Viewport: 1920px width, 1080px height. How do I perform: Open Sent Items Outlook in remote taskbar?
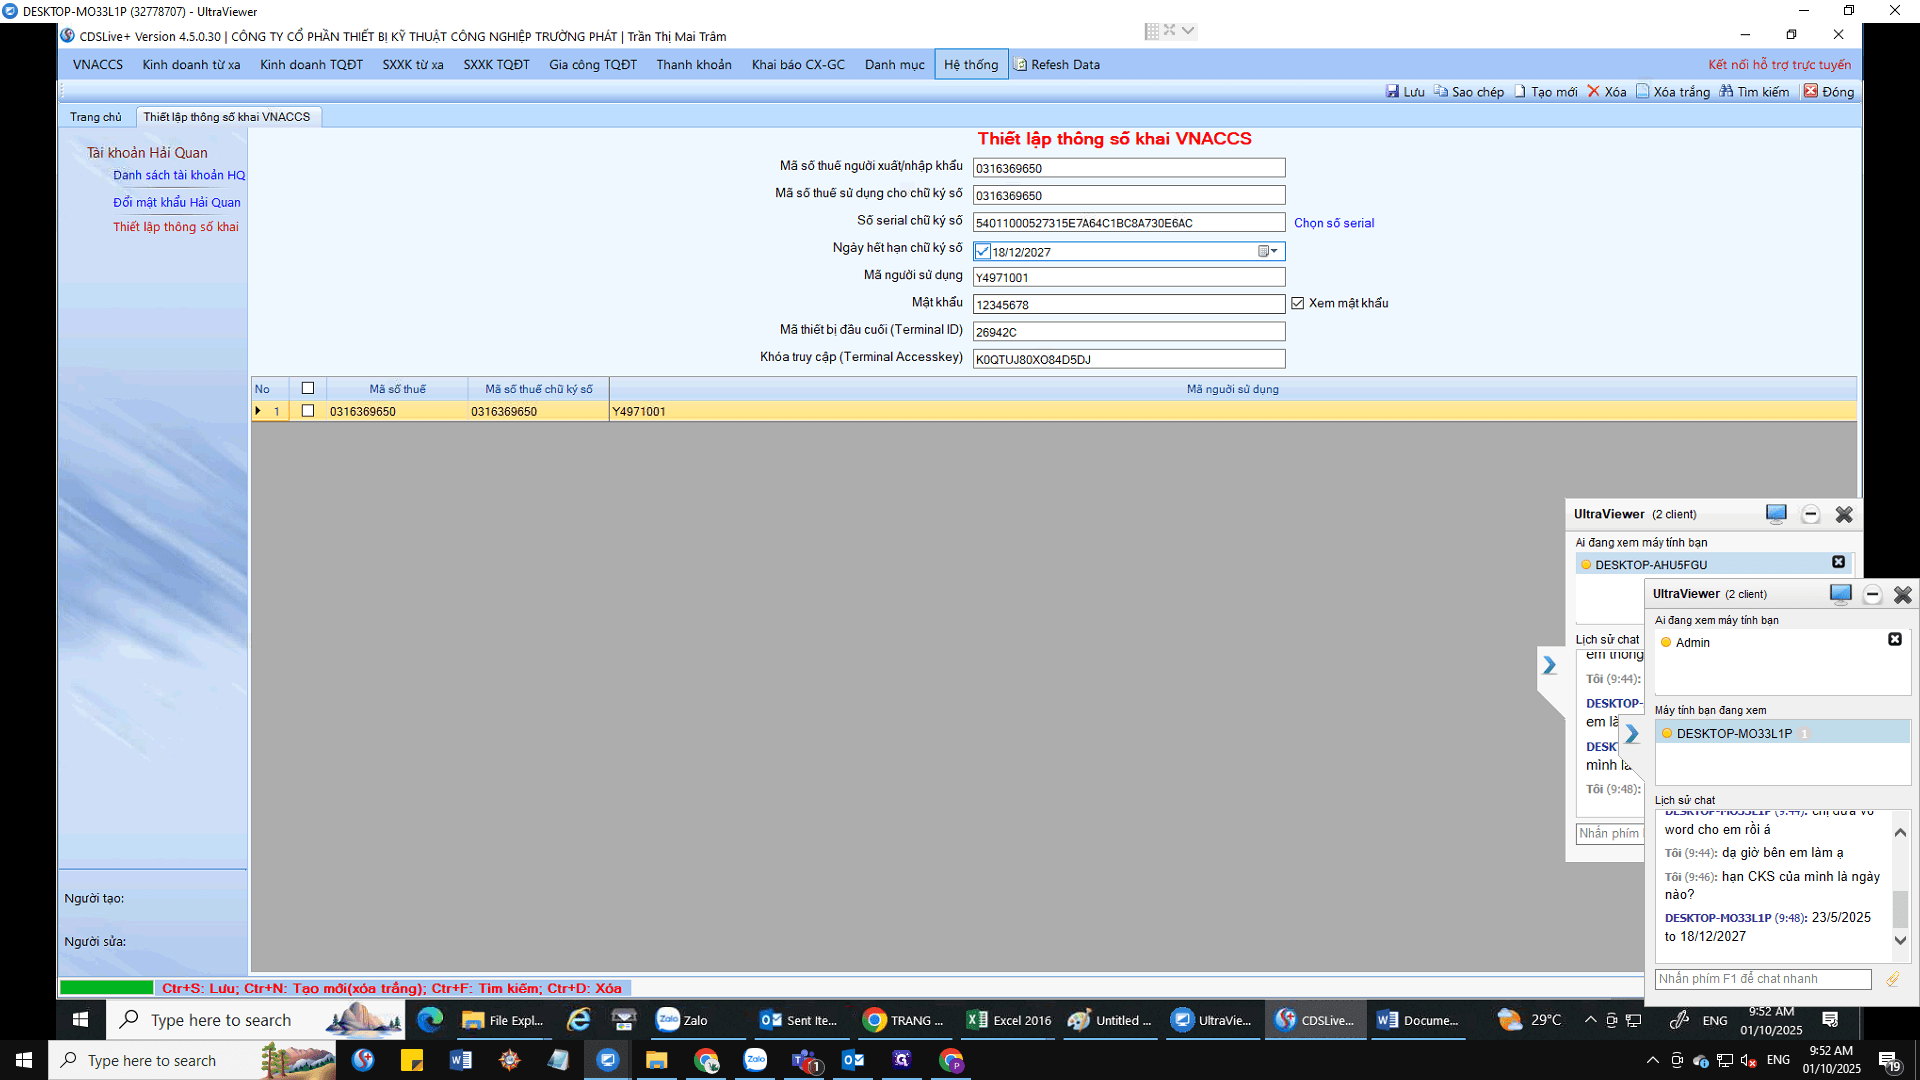(x=799, y=1020)
